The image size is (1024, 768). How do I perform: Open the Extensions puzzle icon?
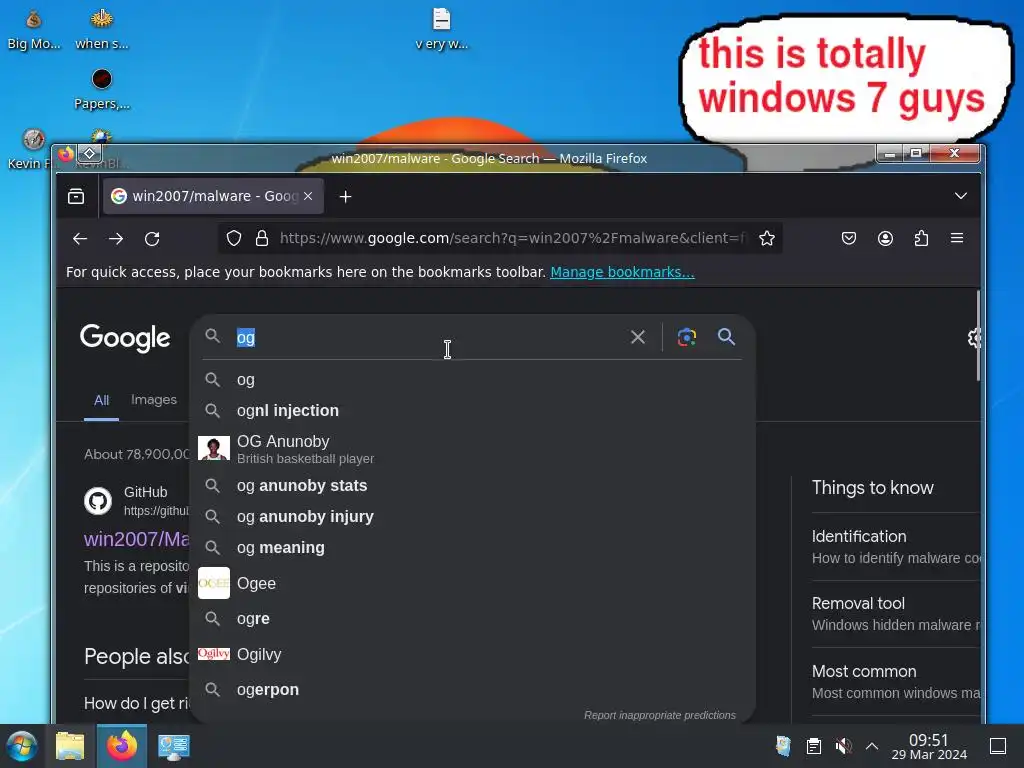(921, 238)
